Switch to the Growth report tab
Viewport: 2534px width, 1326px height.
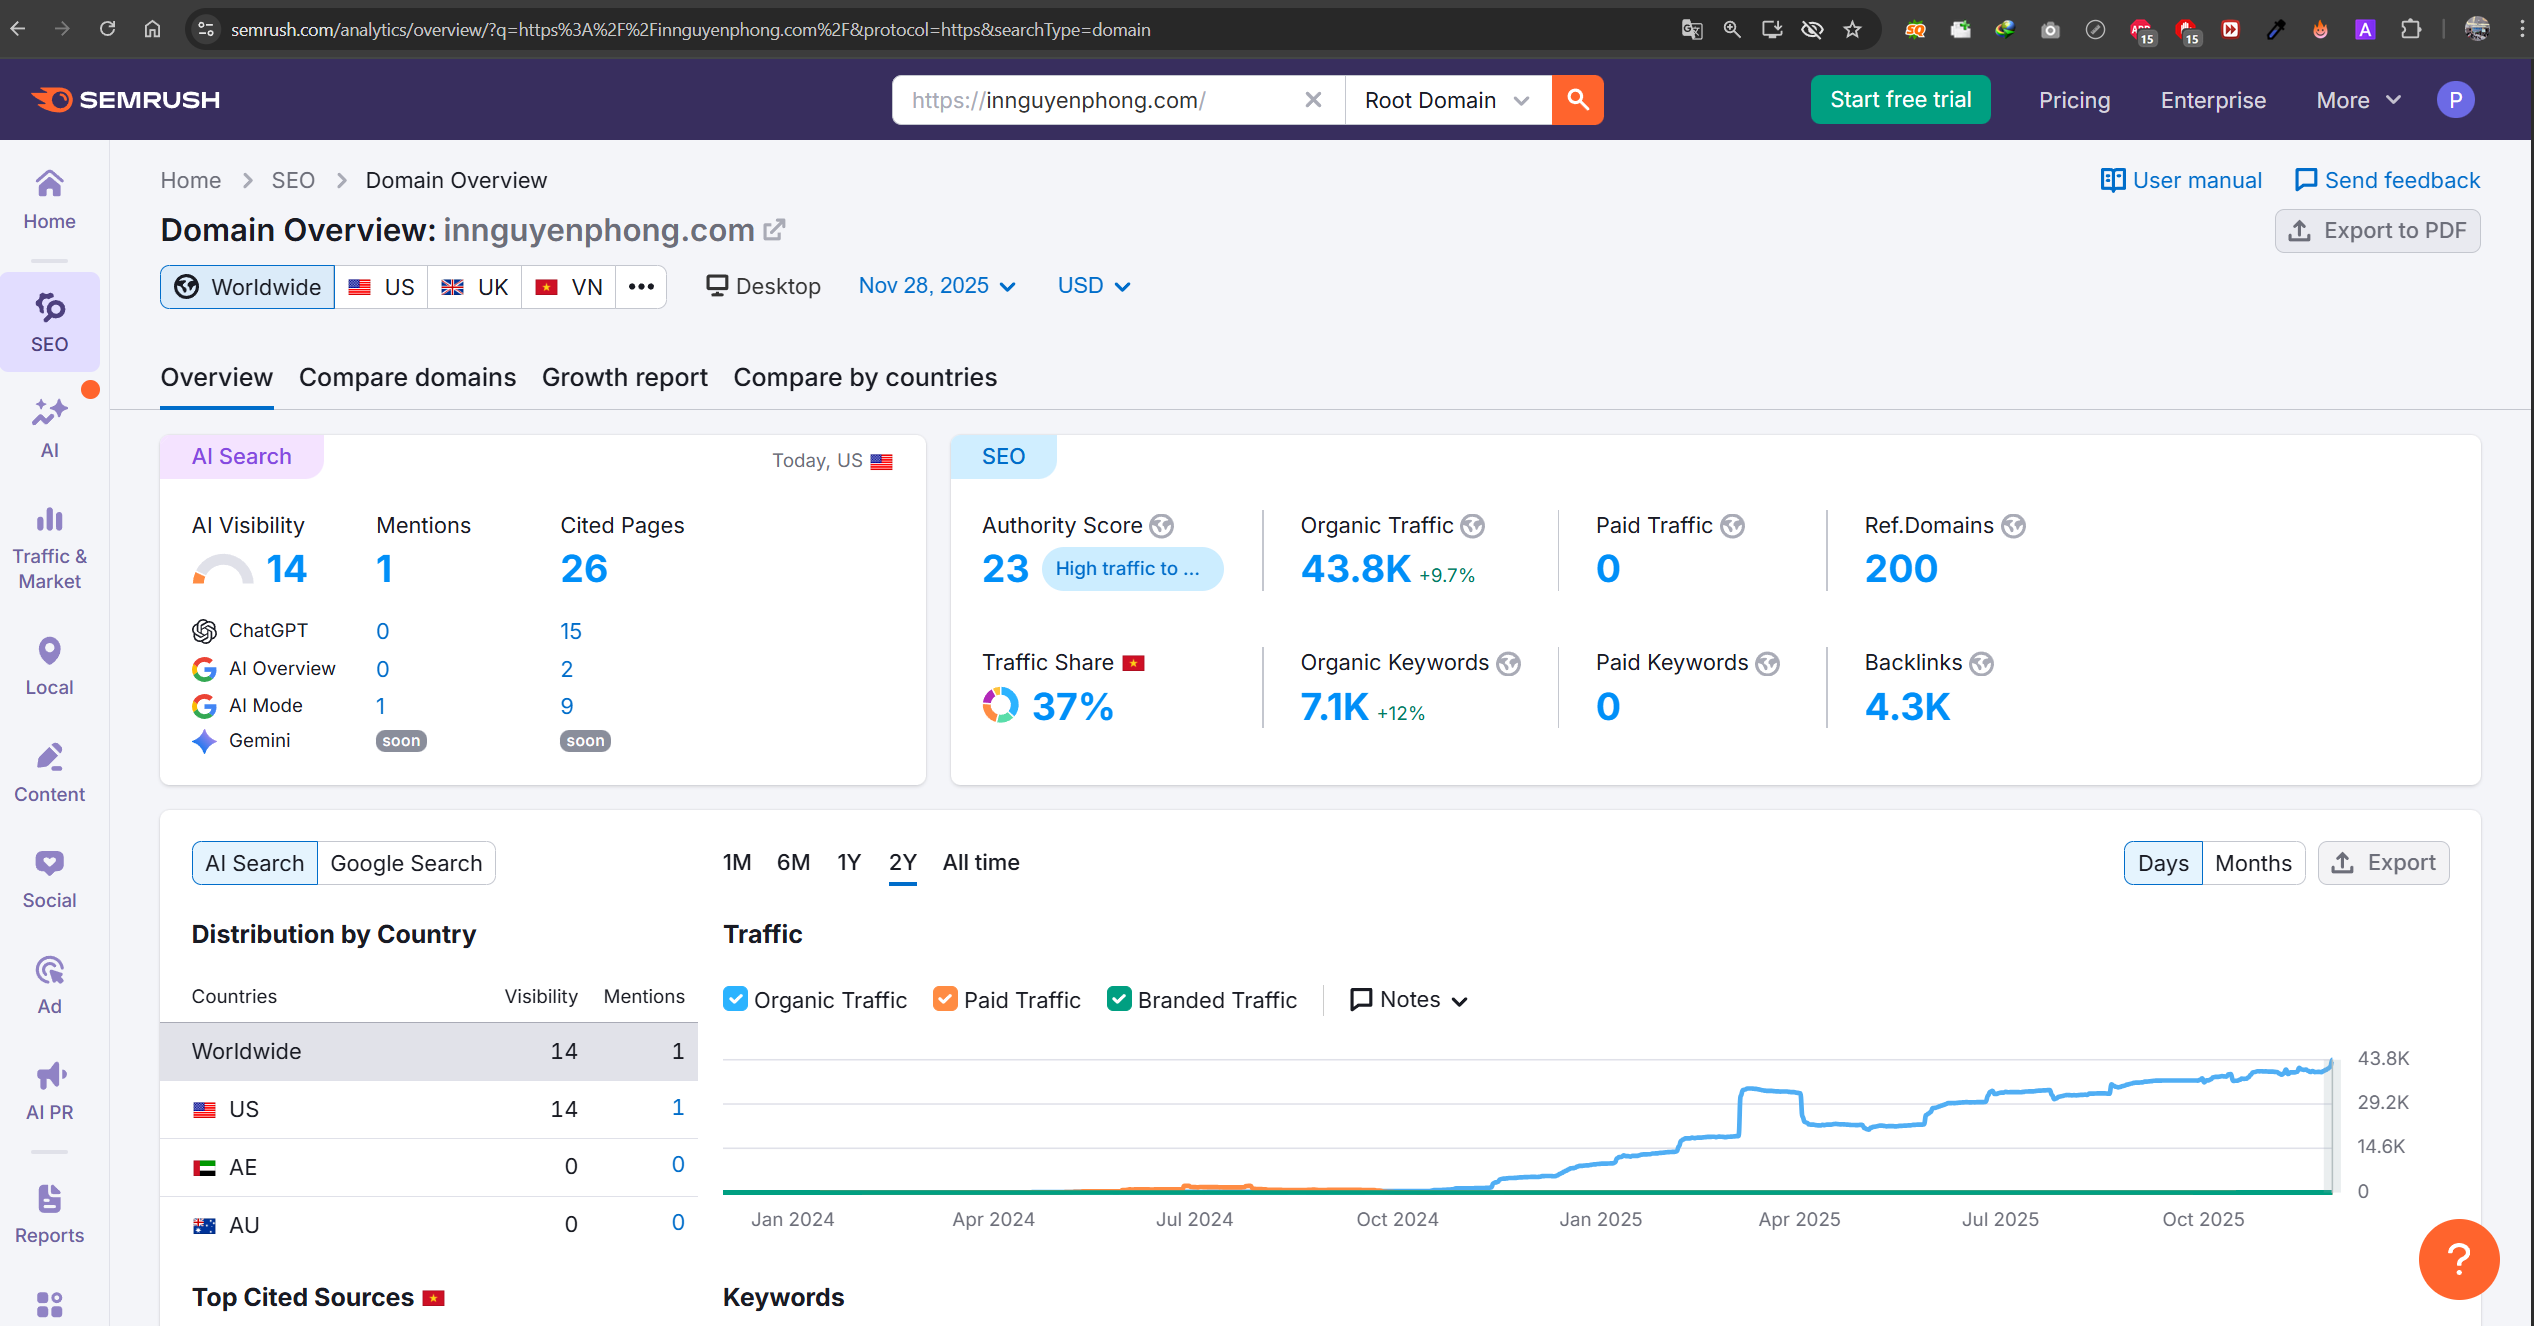(624, 377)
